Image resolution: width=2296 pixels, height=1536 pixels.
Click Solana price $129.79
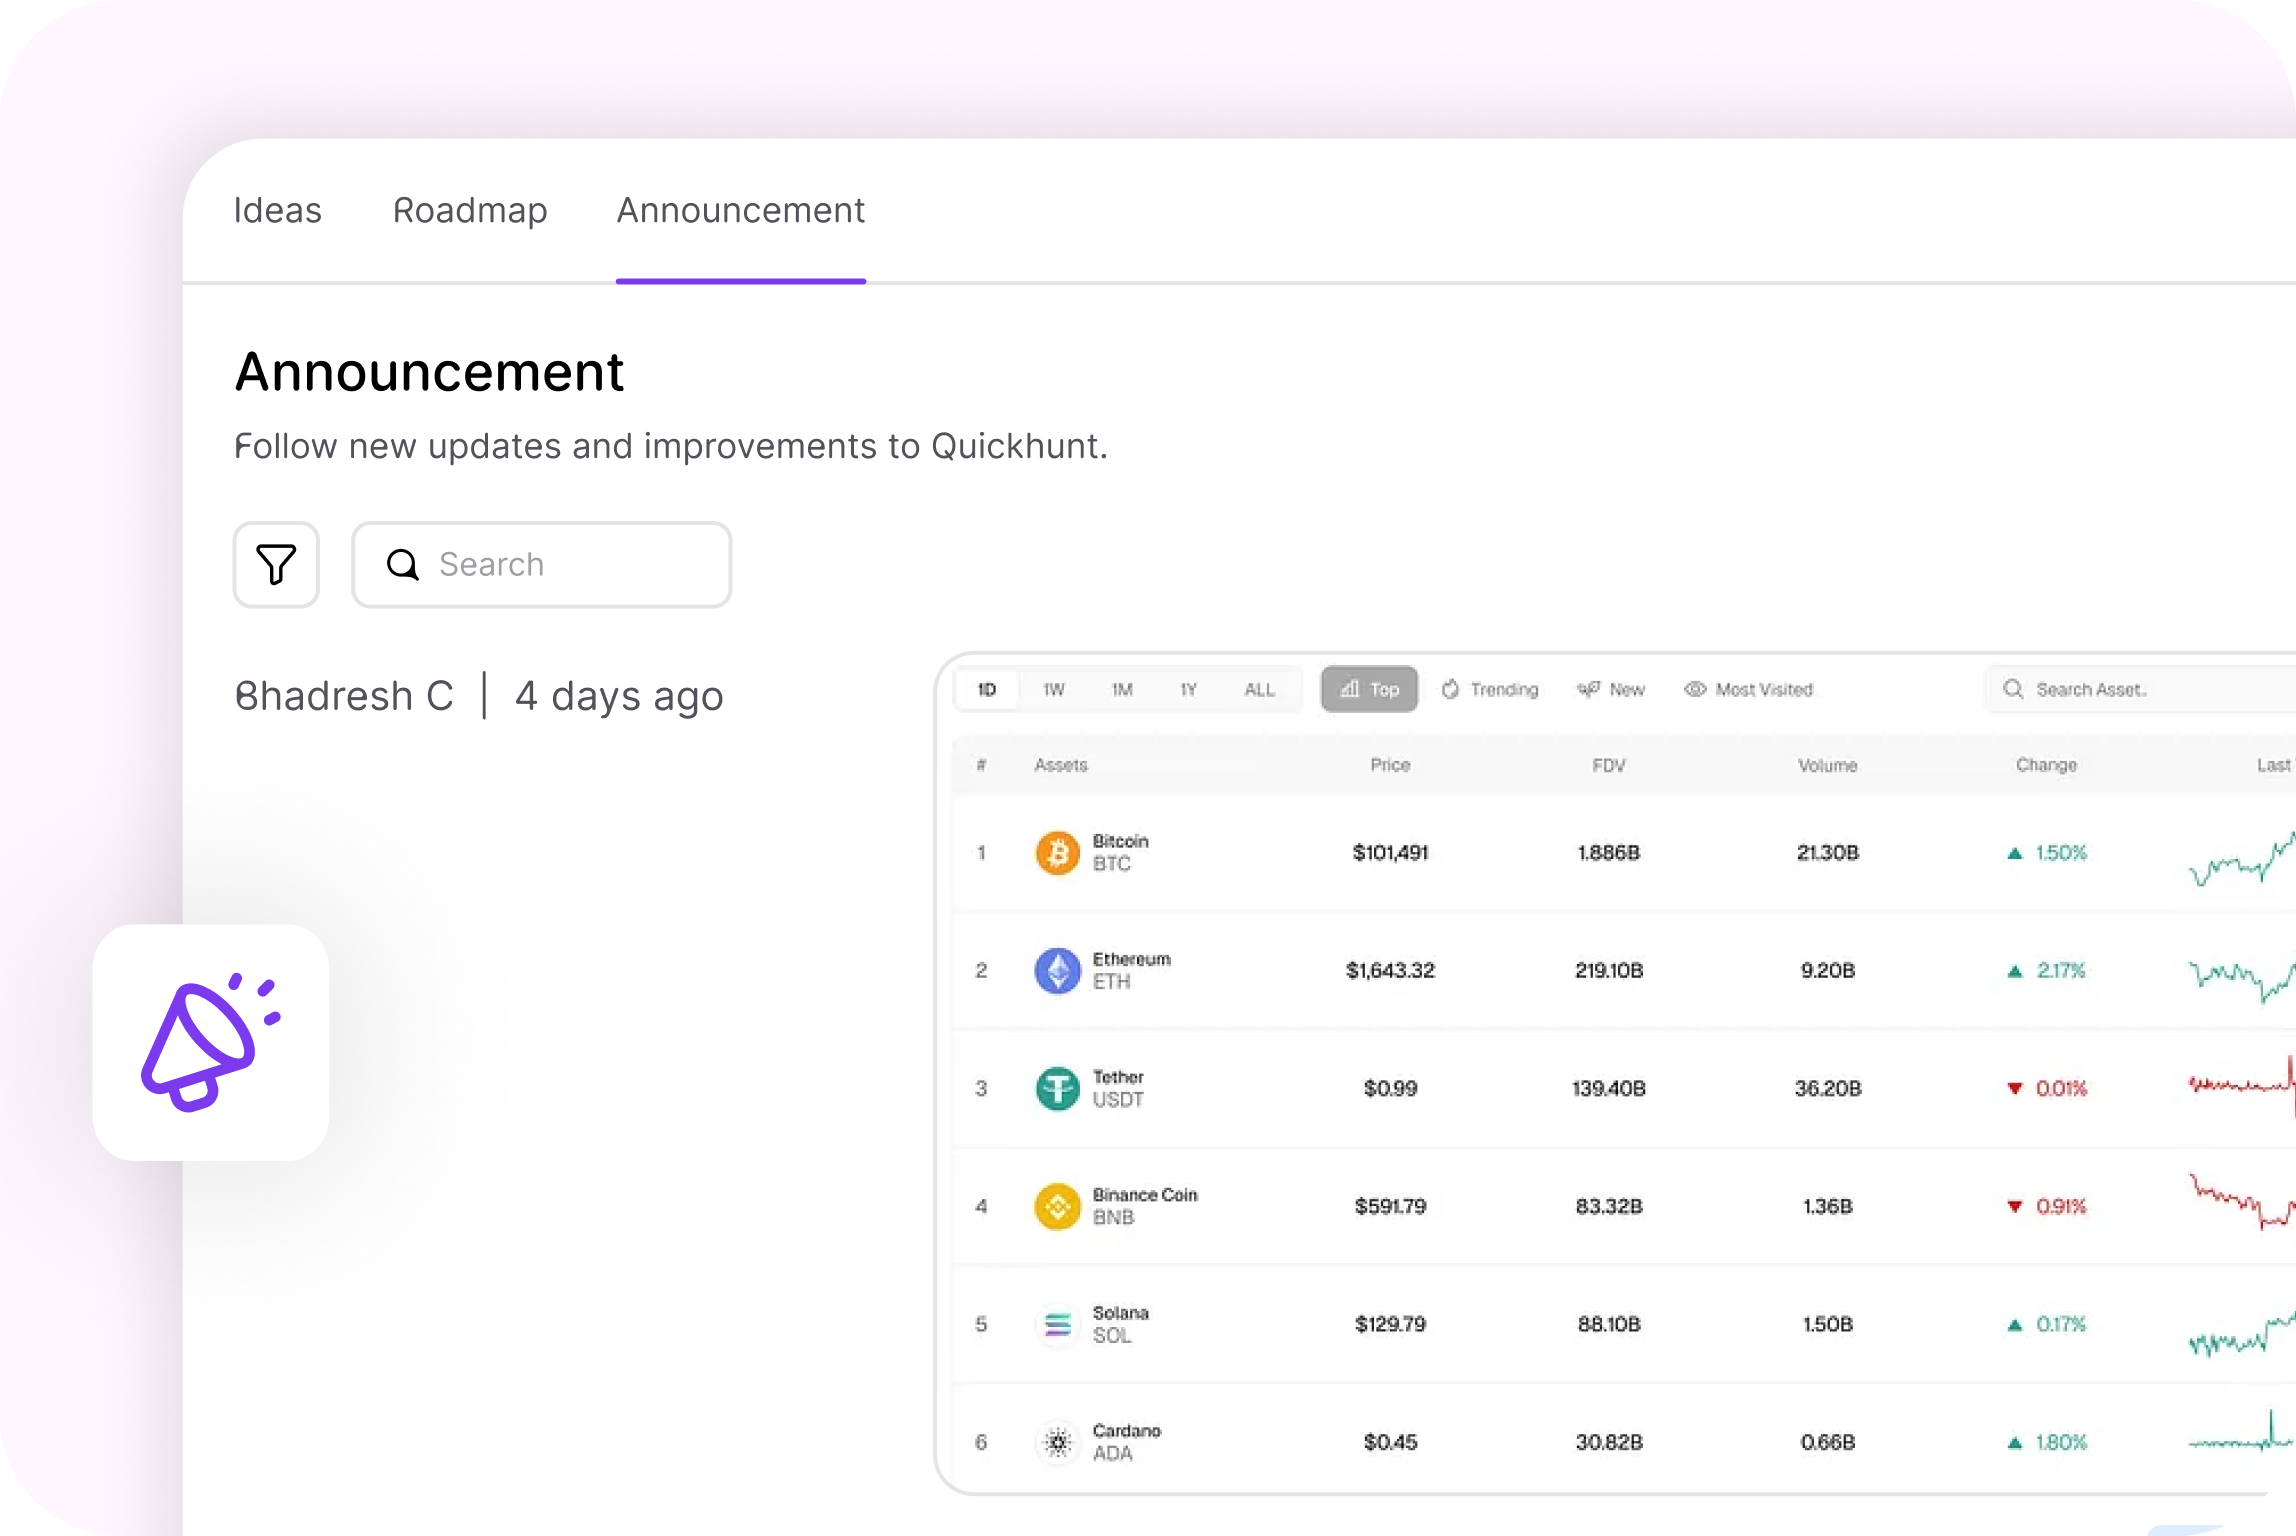pyautogui.click(x=1390, y=1325)
